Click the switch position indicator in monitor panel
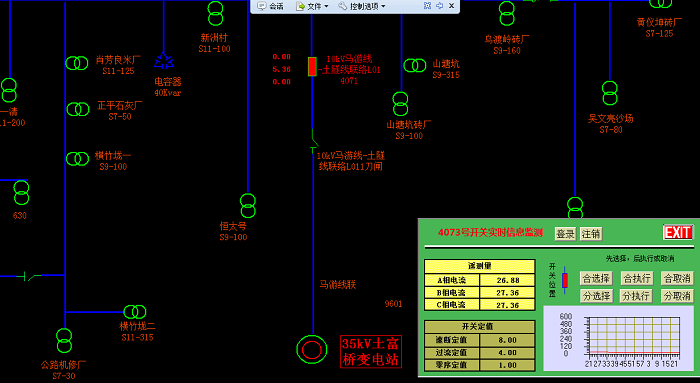700x383 pixels. click(565, 280)
